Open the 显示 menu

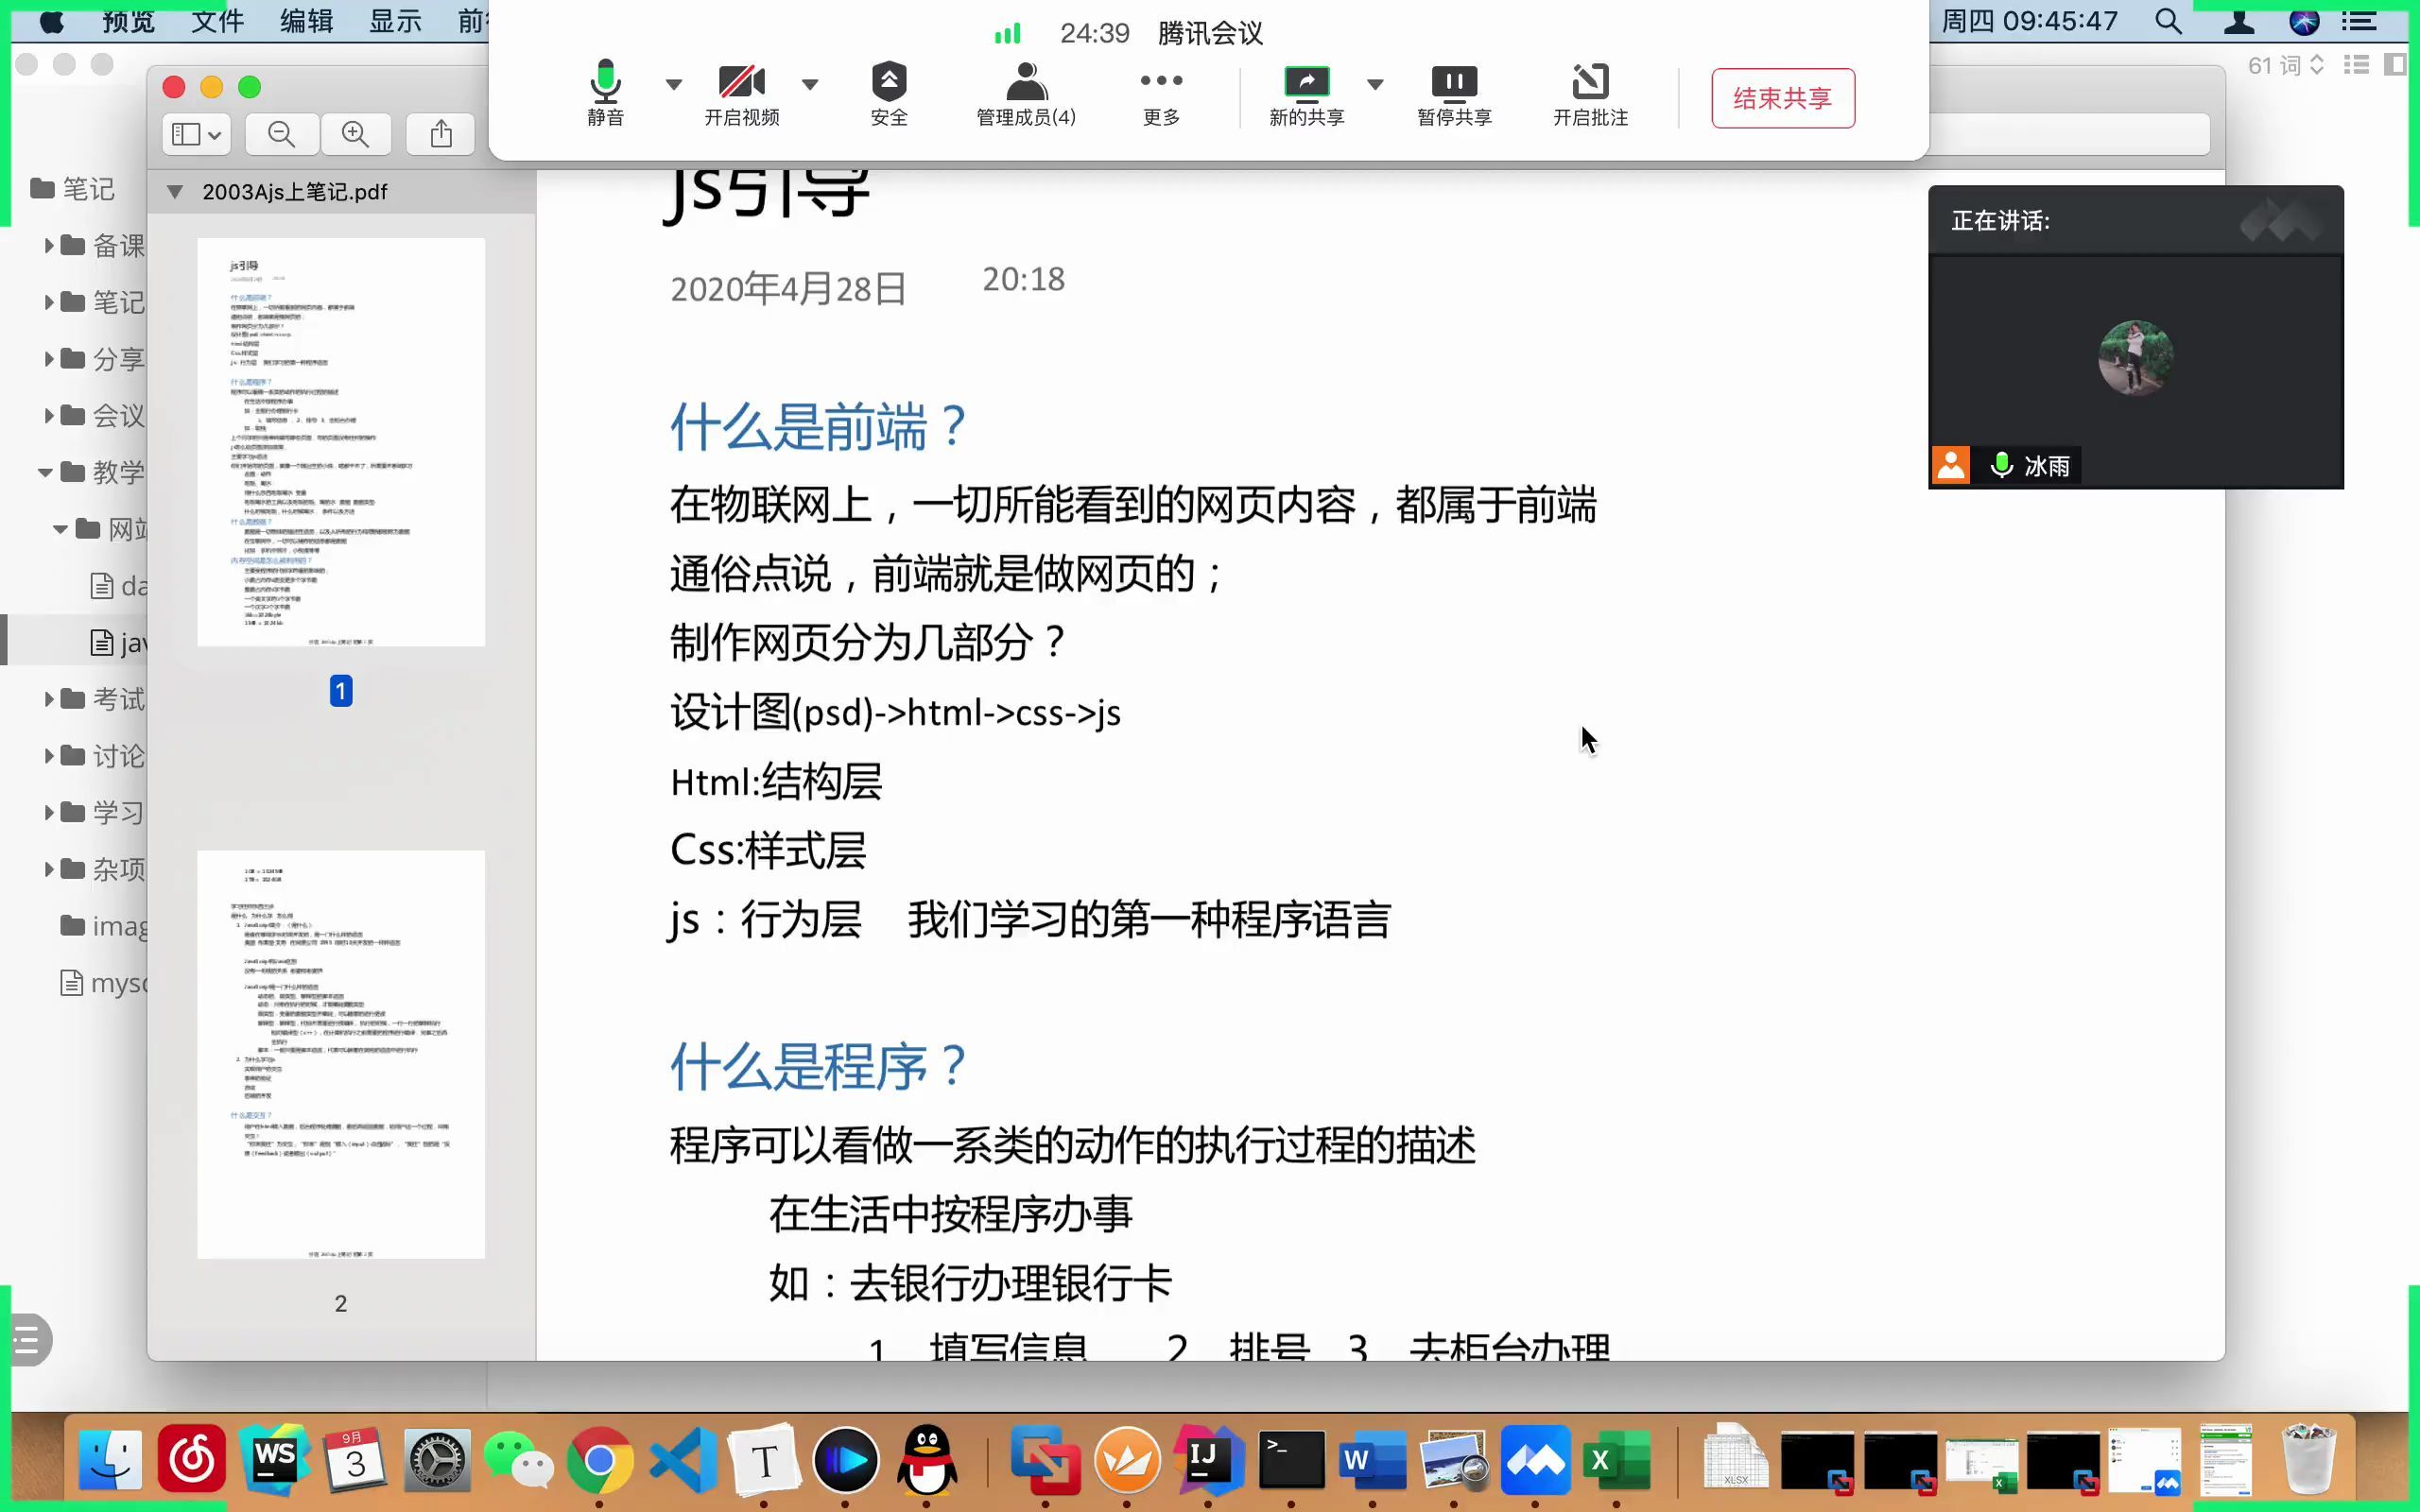point(395,20)
